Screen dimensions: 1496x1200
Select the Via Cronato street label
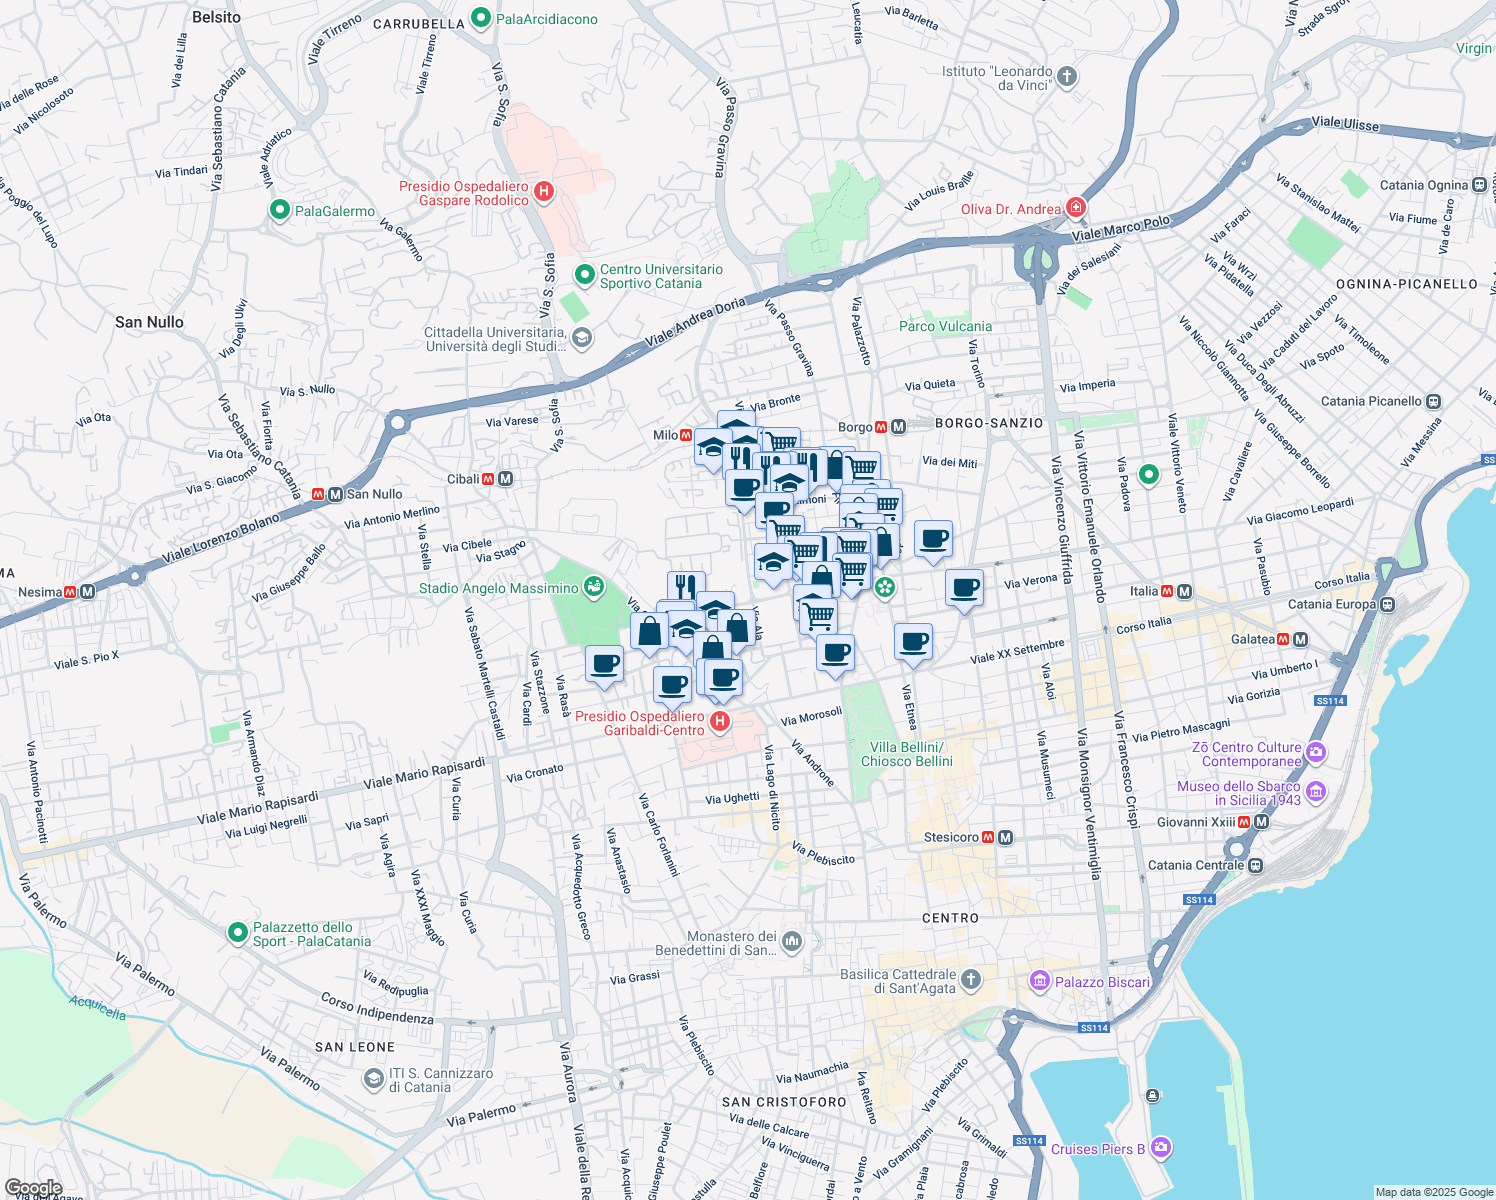(x=535, y=773)
